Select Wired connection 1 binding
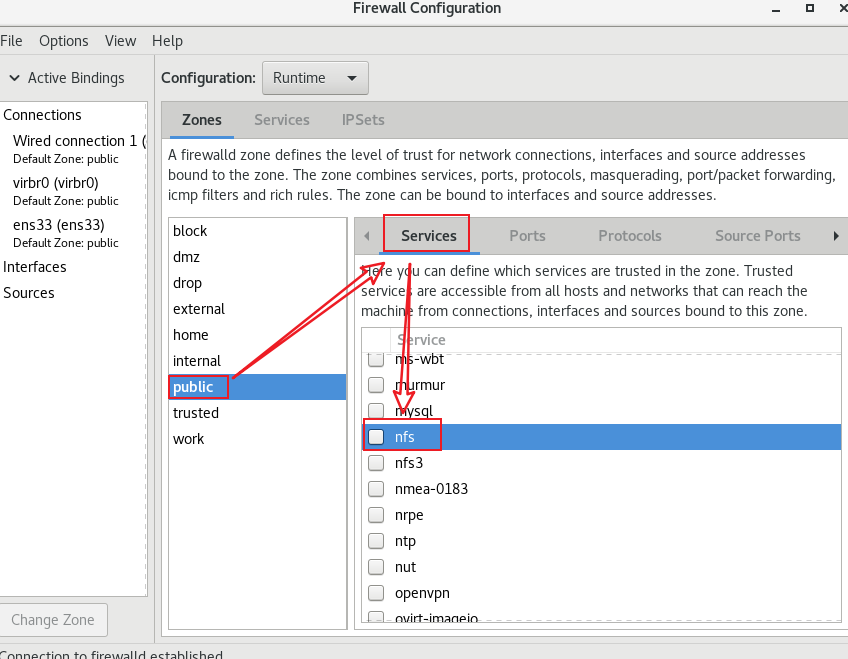848x659 pixels. [73, 149]
